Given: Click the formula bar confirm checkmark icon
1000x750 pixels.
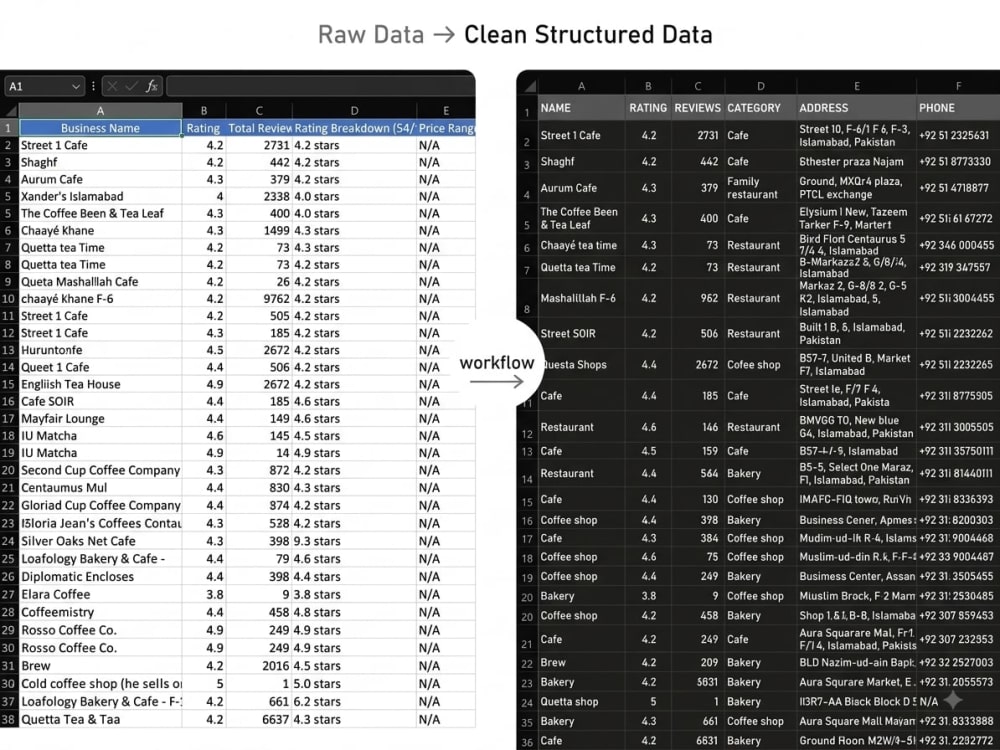Looking at the screenshot, I should click(x=132, y=86).
